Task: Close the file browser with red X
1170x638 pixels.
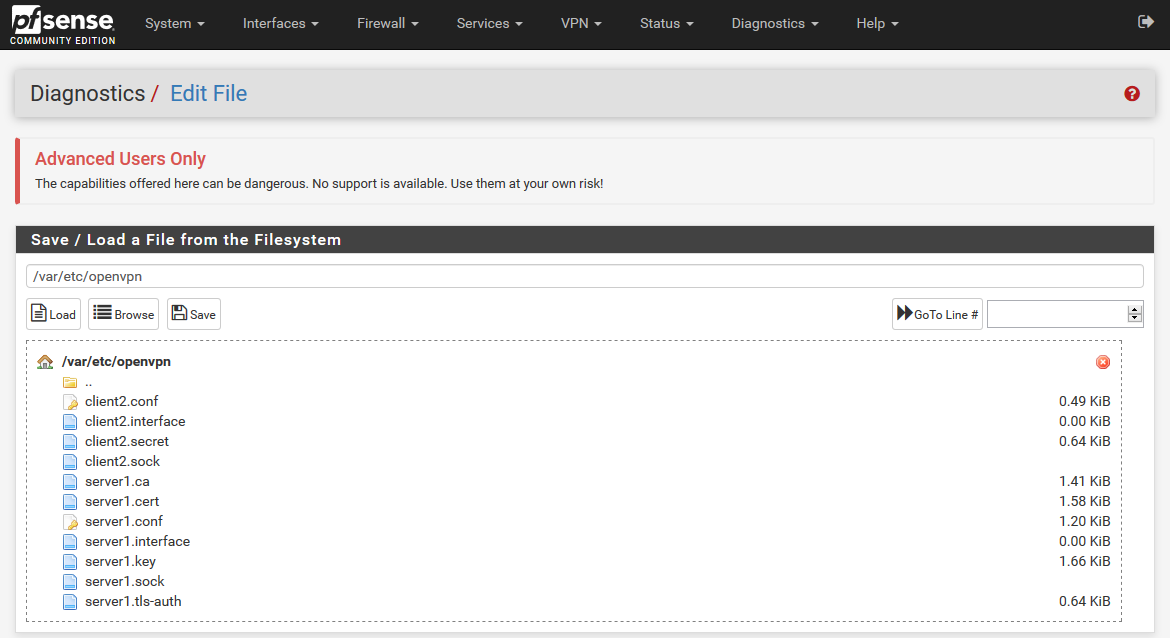Action: (1103, 362)
